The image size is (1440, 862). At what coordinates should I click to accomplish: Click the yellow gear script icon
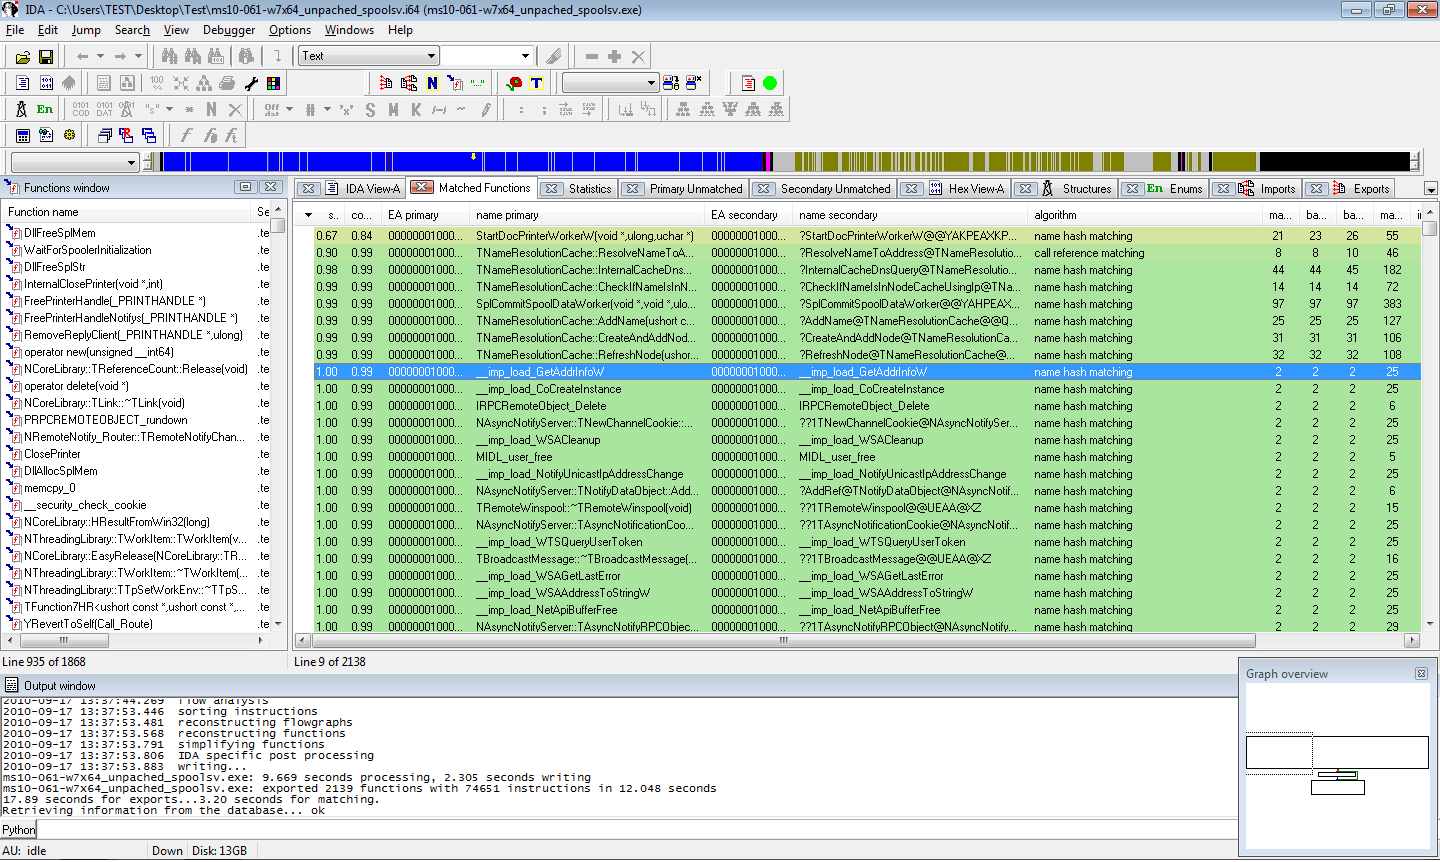click(x=69, y=135)
